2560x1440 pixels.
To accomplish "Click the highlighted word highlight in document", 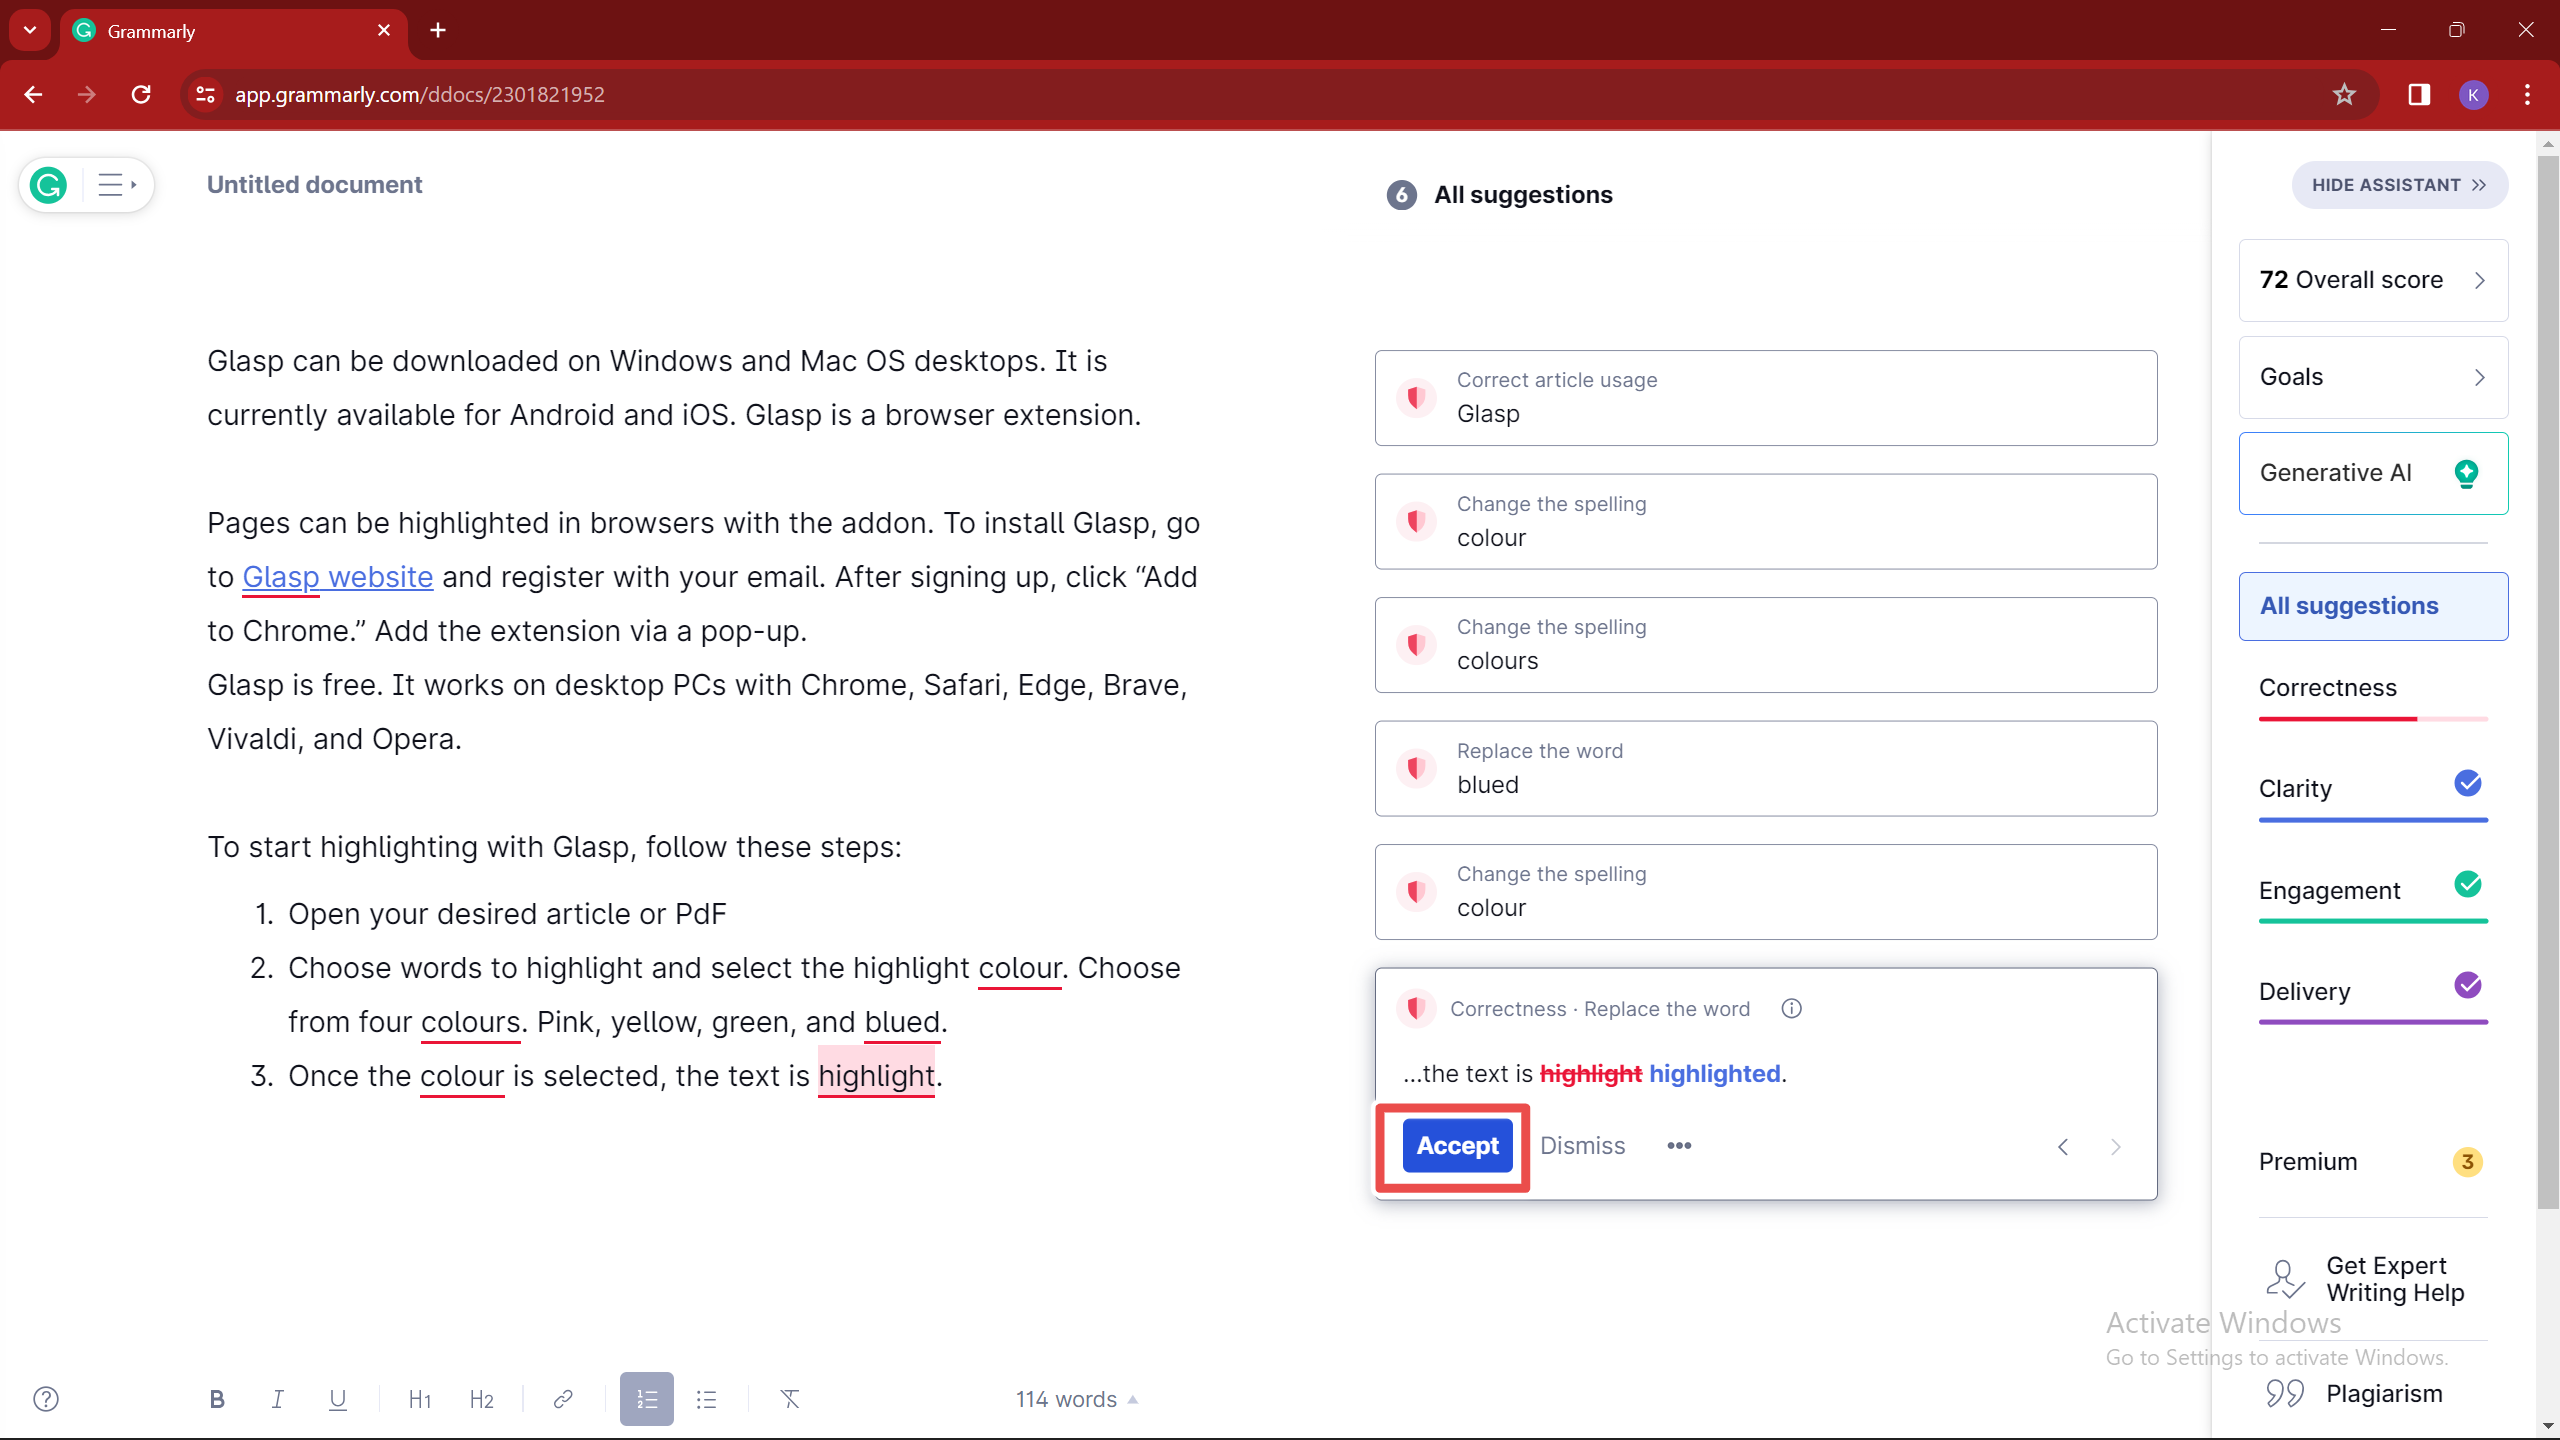I will [x=876, y=1076].
